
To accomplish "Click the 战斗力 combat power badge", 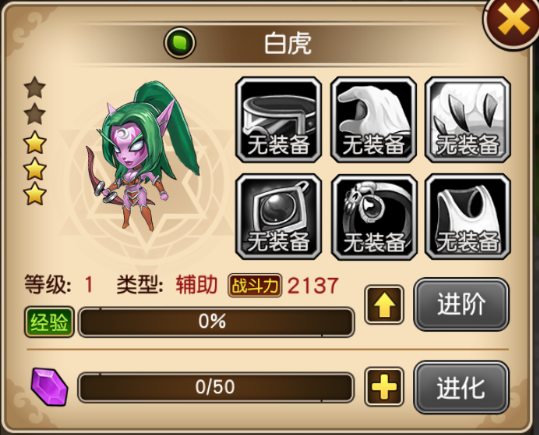I will point(255,285).
